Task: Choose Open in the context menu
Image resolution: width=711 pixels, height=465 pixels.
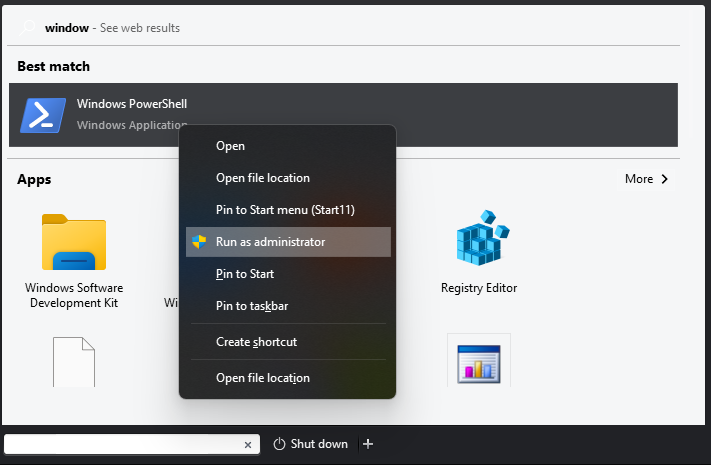Action: (x=287, y=146)
